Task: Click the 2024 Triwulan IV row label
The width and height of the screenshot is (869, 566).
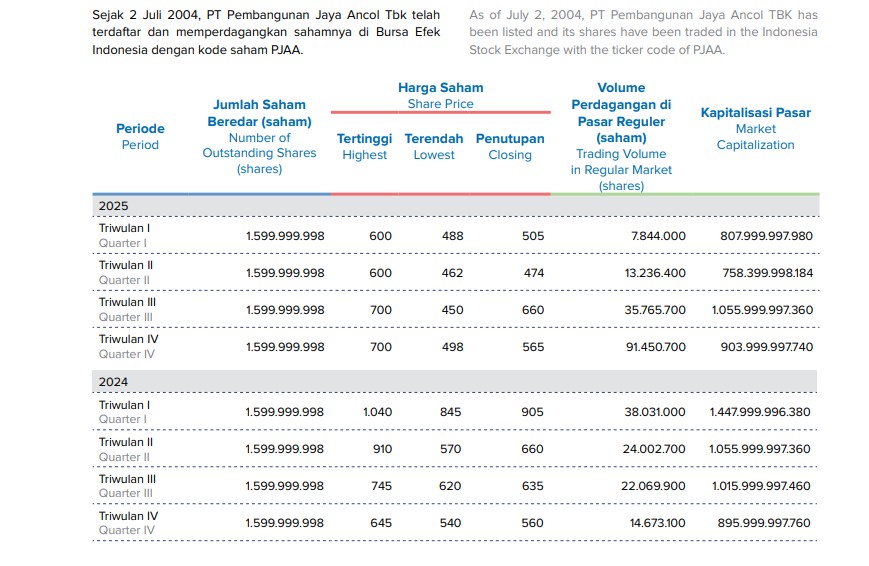Action: pos(127,523)
